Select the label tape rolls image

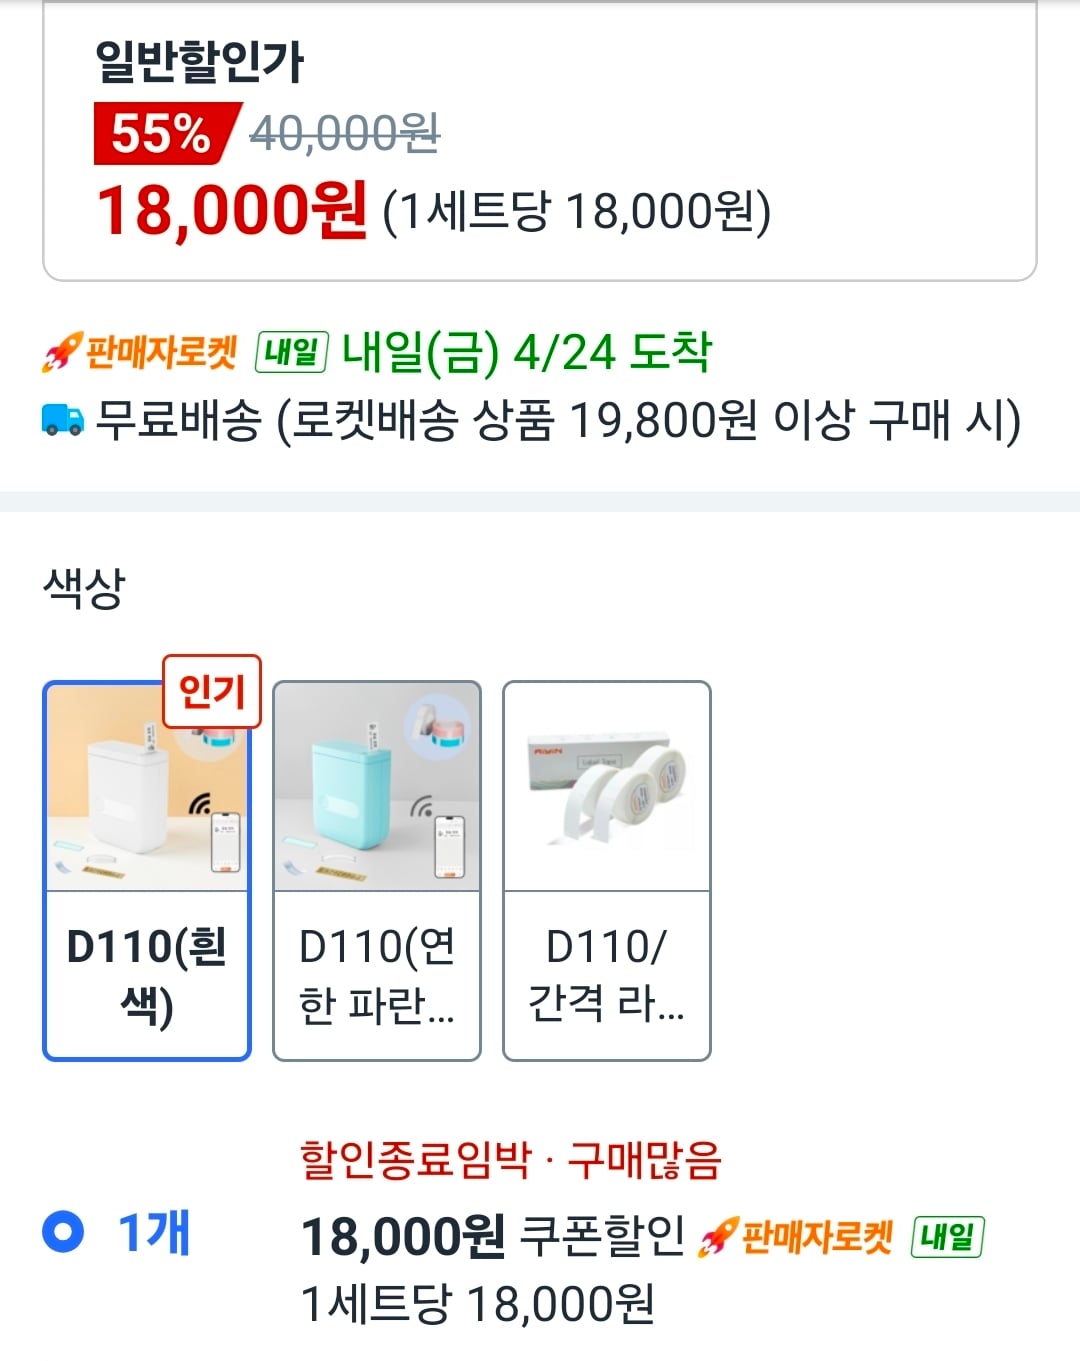click(607, 789)
